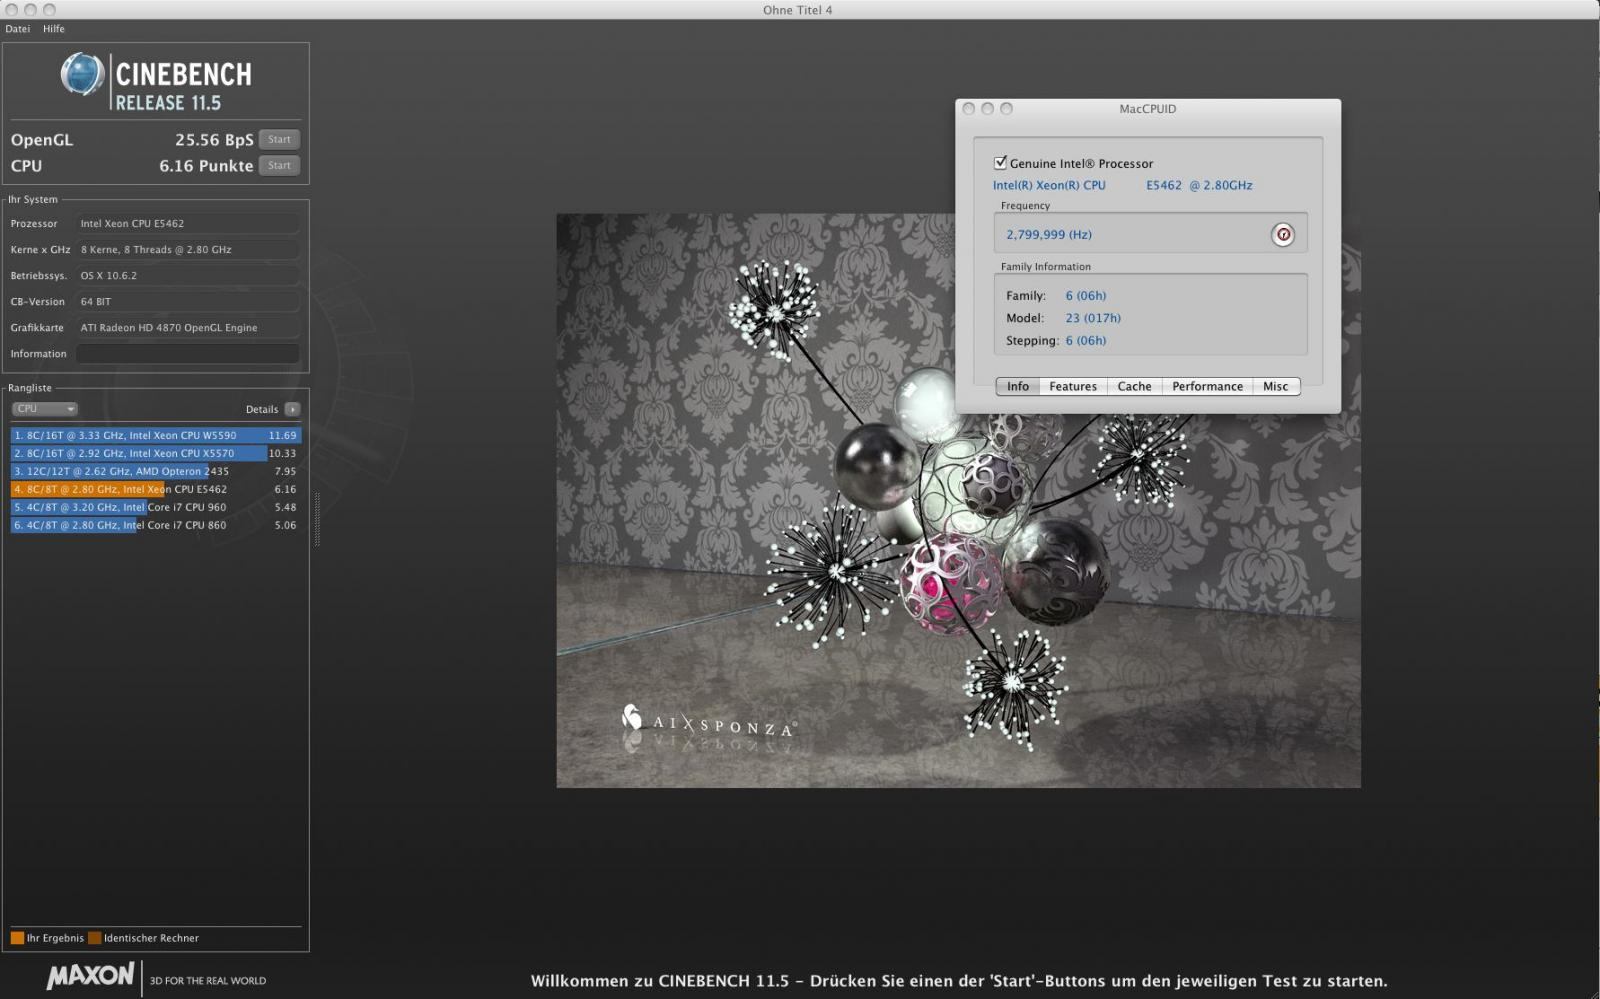Open the Performance tab in MacCPUID

(1207, 387)
